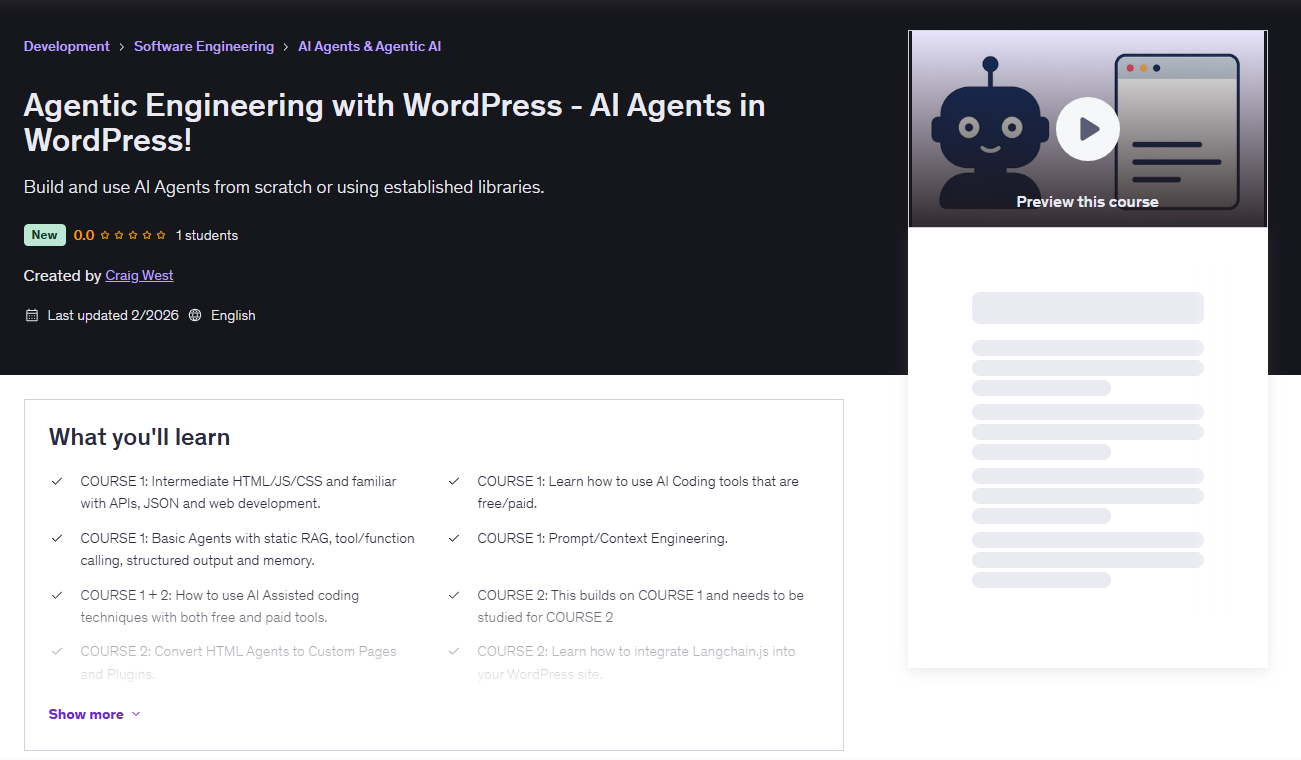Screen dimensions: 1301x760
Task: Select the New badge on the course
Action: click(x=44, y=234)
